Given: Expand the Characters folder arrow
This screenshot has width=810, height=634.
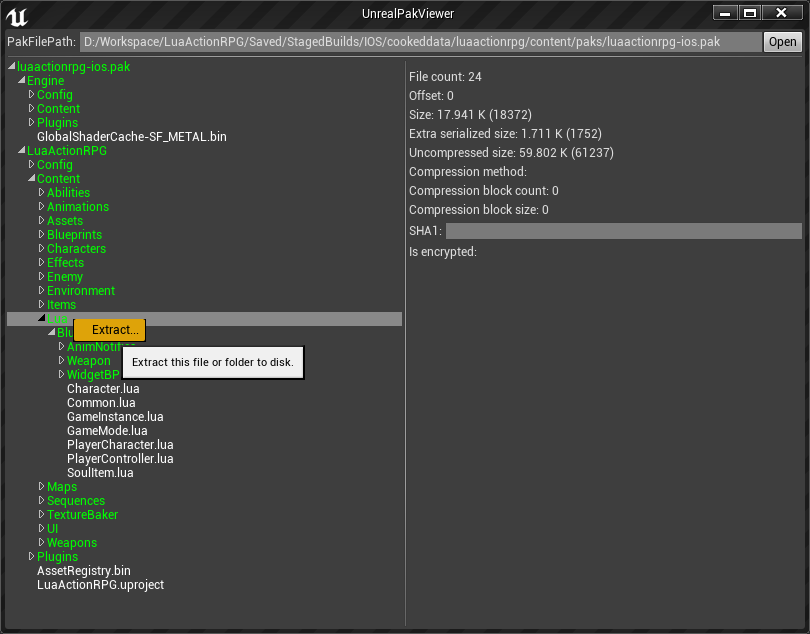Looking at the screenshot, I should (42, 248).
